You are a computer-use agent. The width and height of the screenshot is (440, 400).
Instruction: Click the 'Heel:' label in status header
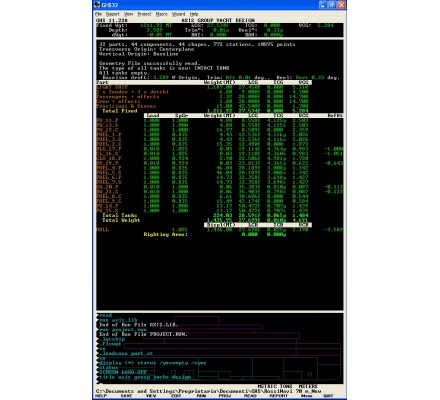click(x=247, y=30)
